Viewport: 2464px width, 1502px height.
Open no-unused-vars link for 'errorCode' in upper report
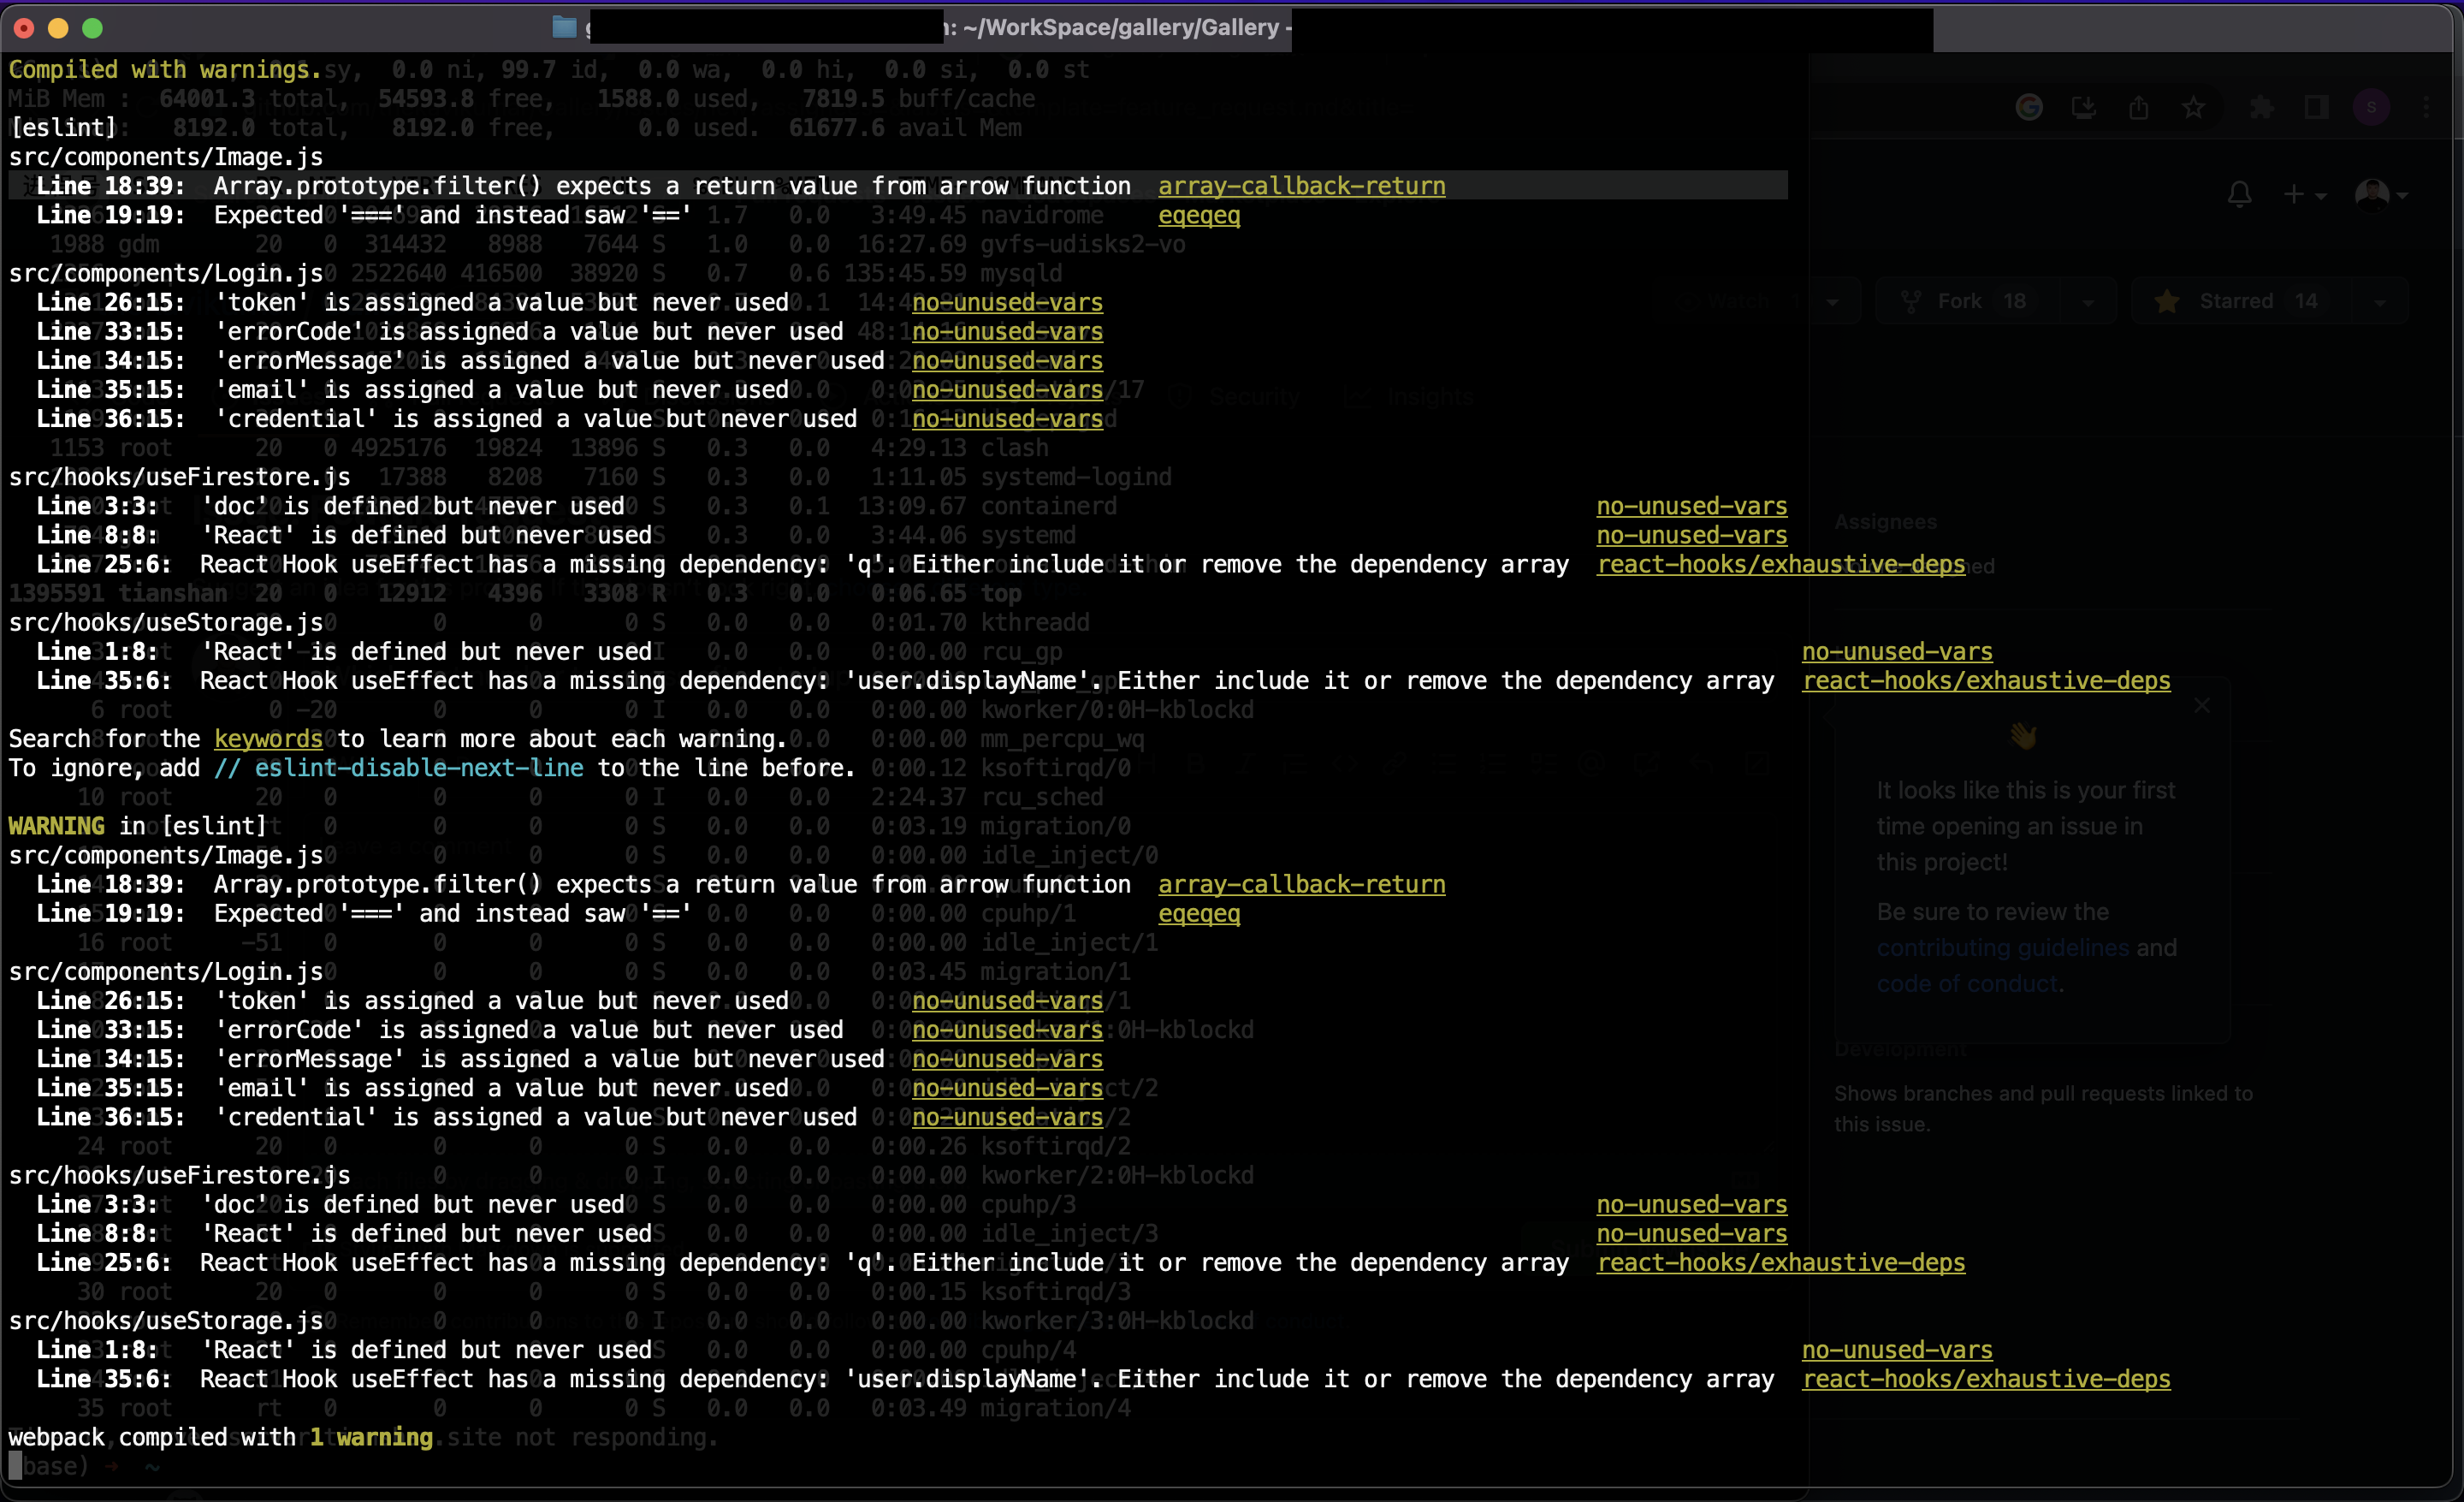coord(1007,331)
